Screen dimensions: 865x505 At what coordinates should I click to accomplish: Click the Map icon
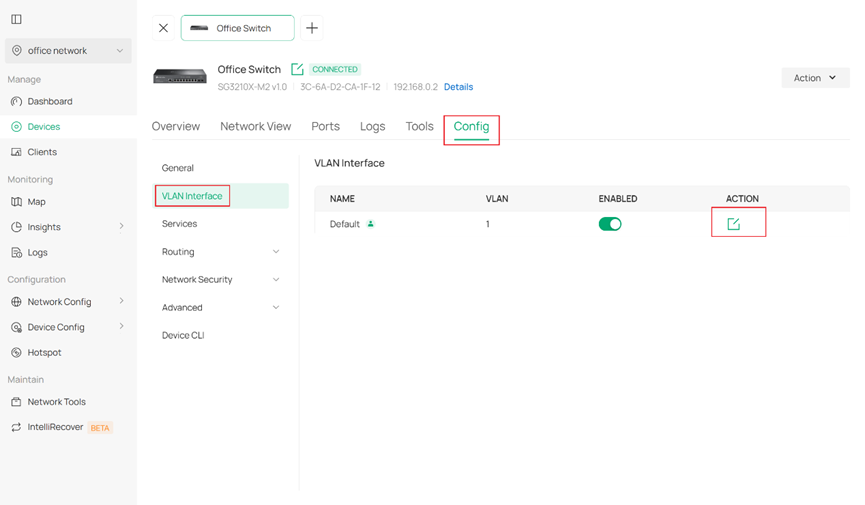coord(17,202)
